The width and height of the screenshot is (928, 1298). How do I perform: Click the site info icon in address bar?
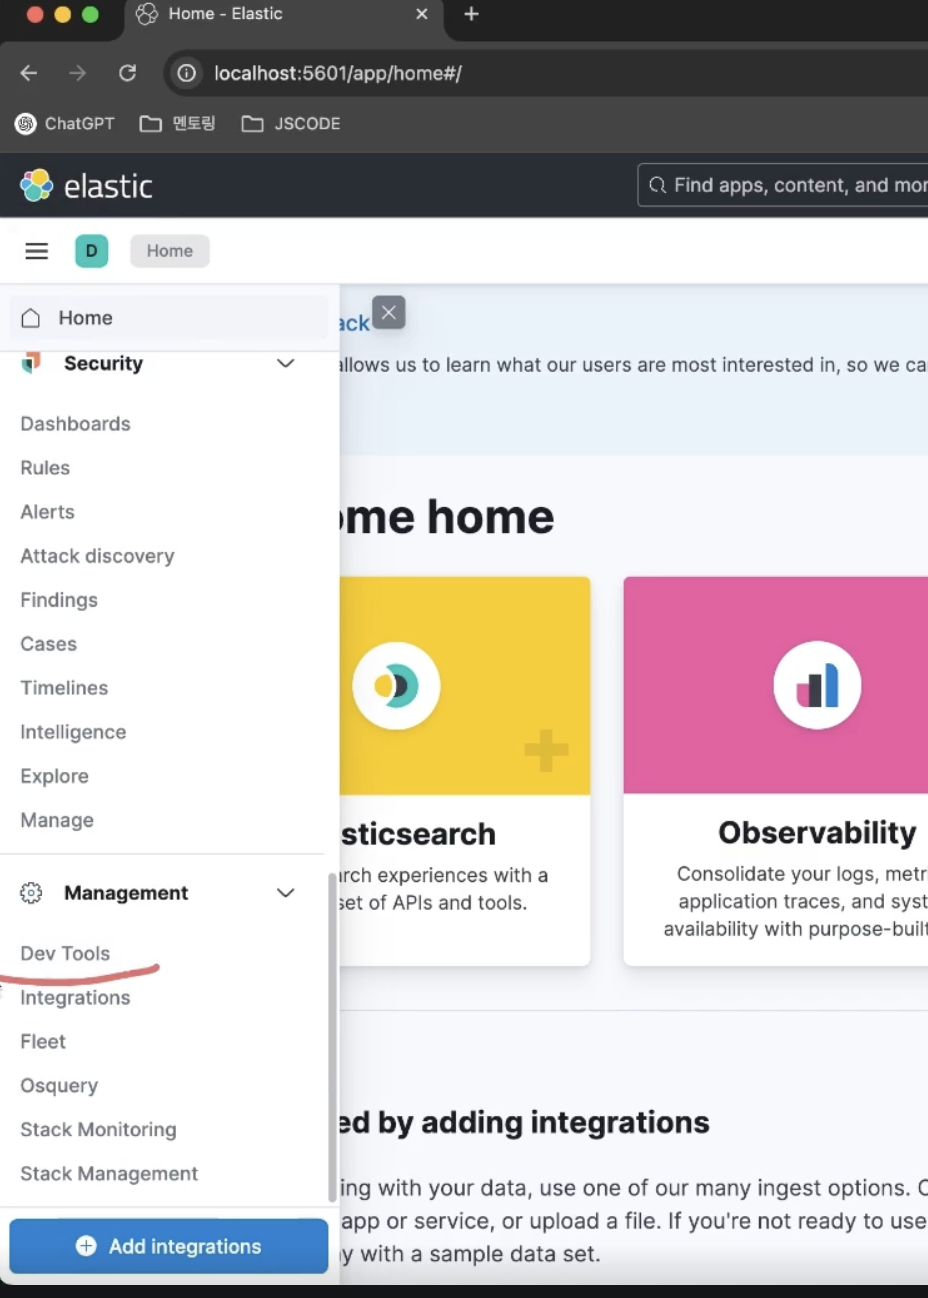pos(186,73)
